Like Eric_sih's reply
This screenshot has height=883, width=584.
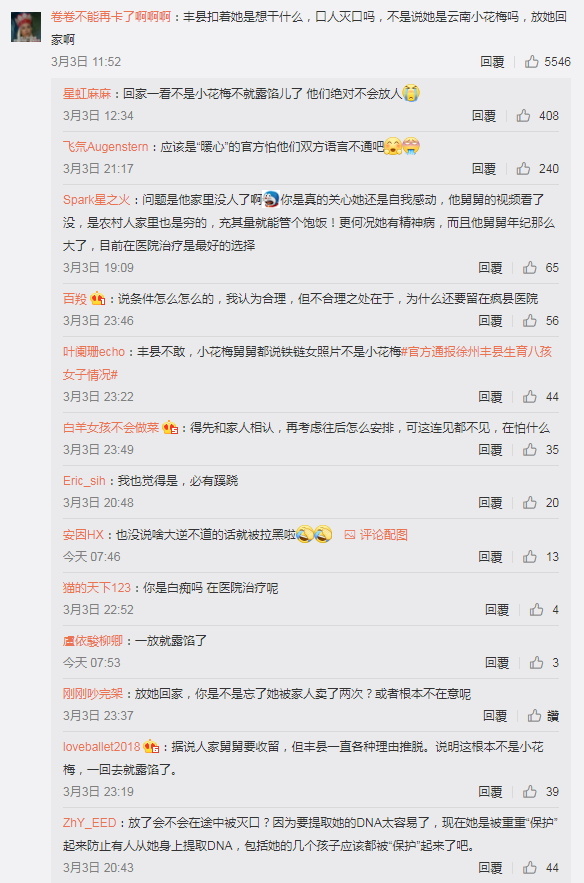(529, 502)
